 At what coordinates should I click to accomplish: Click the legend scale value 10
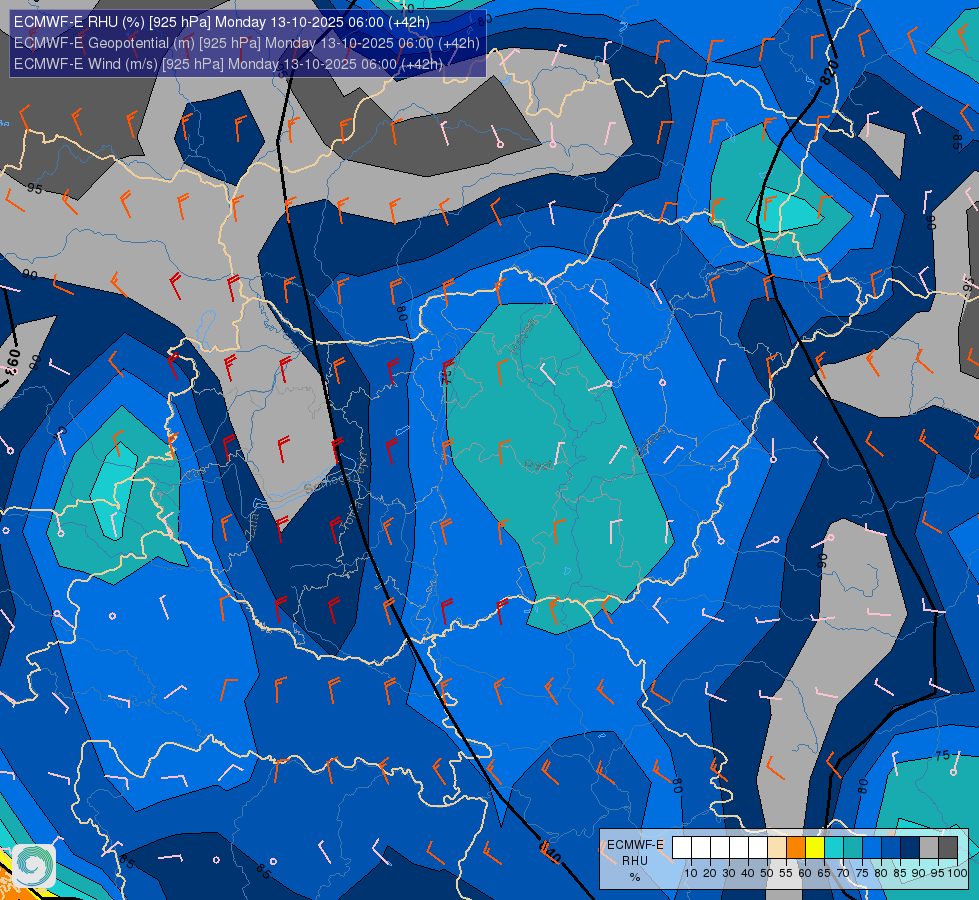click(x=691, y=873)
